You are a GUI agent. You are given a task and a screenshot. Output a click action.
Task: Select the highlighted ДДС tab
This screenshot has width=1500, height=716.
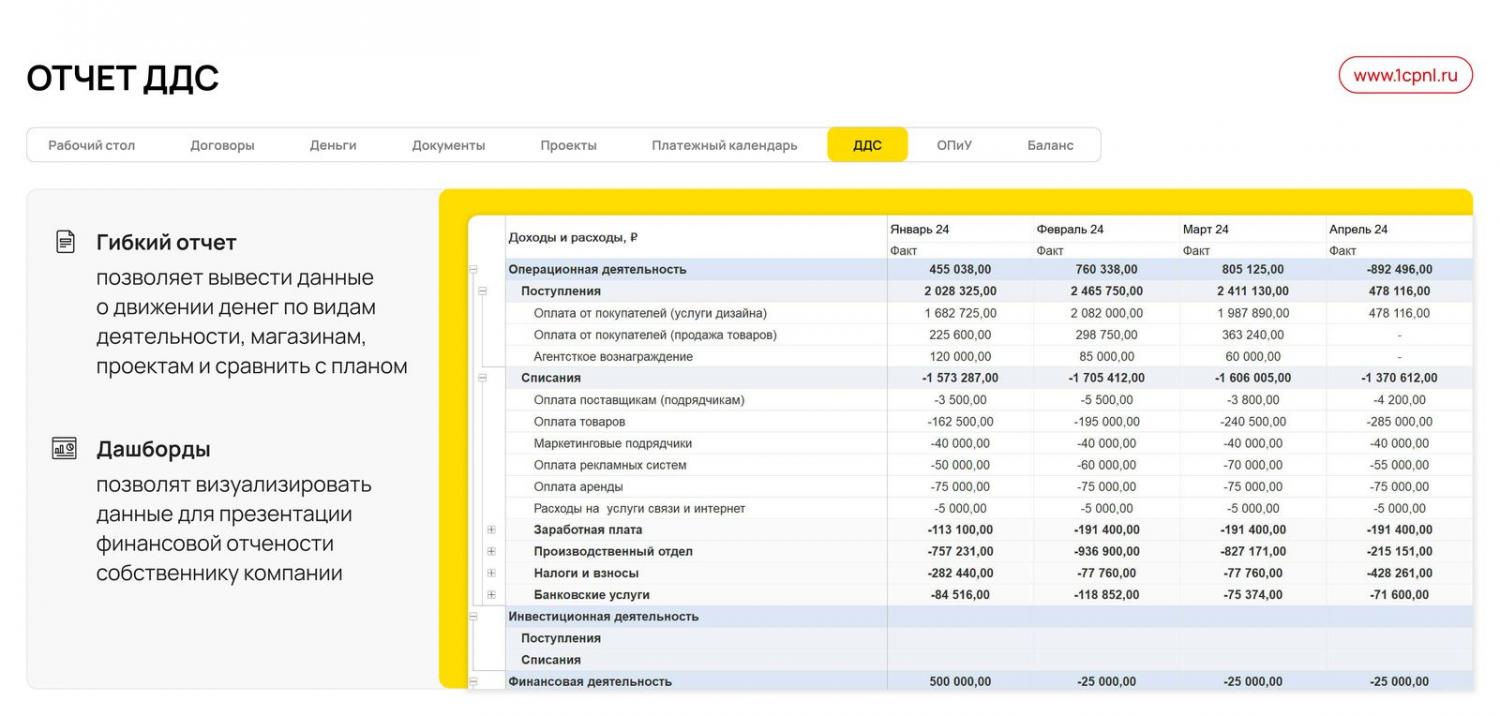point(867,145)
